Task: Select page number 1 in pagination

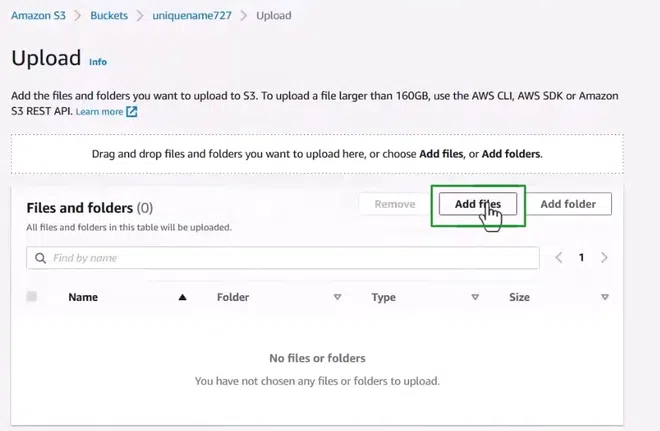Action: (x=581, y=258)
